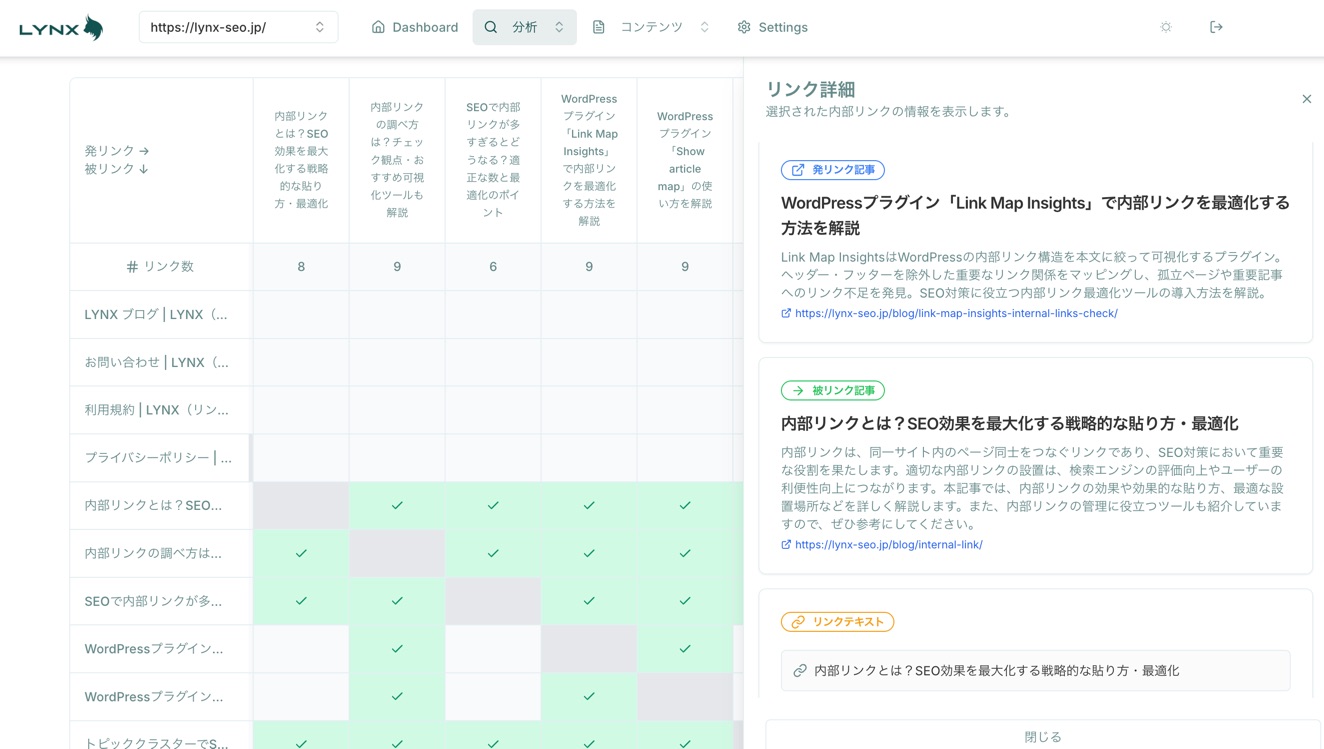The height and width of the screenshot is (749, 1324).
Task: Open the 分析 menu chevron
Action: 557,27
